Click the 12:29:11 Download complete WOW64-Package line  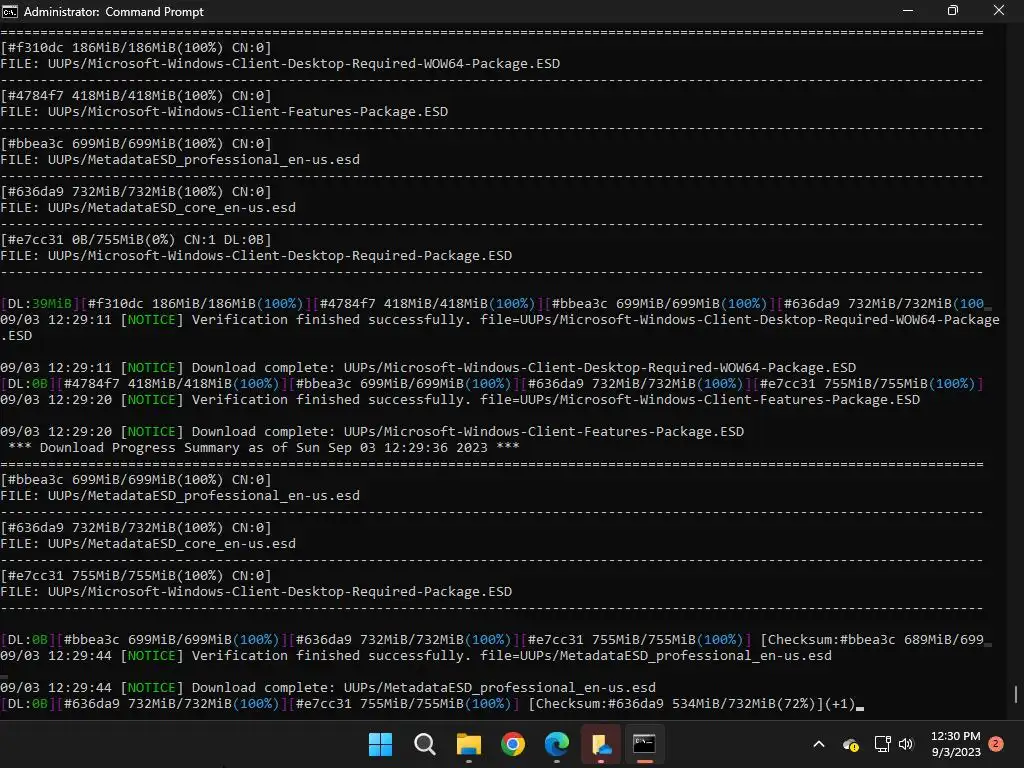tap(428, 368)
